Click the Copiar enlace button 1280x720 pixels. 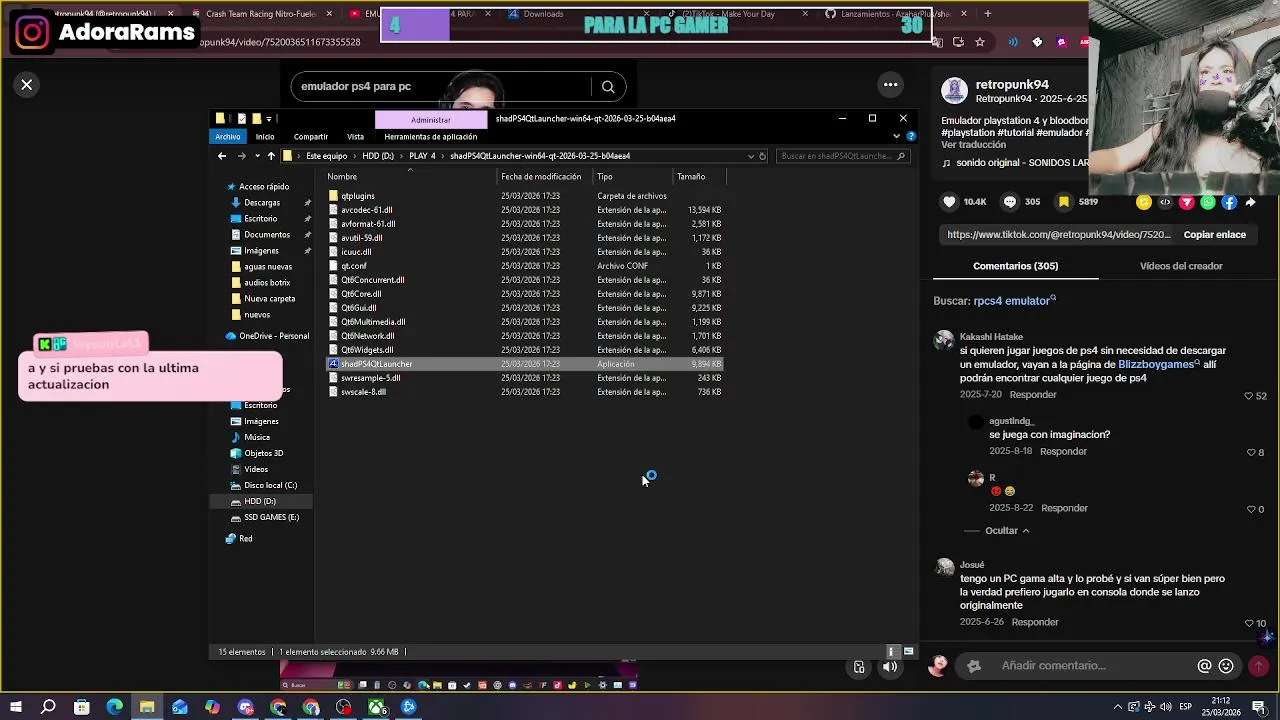(1214, 235)
